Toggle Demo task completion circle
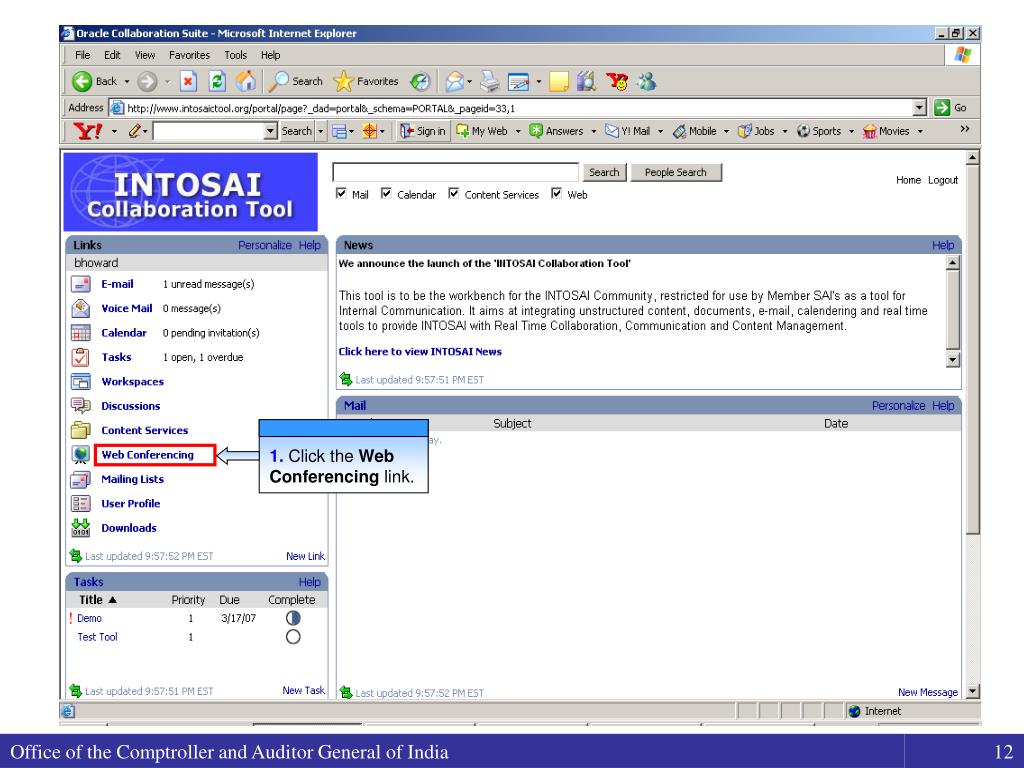This screenshot has width=1024, height=768. click(x=293, y=618)
